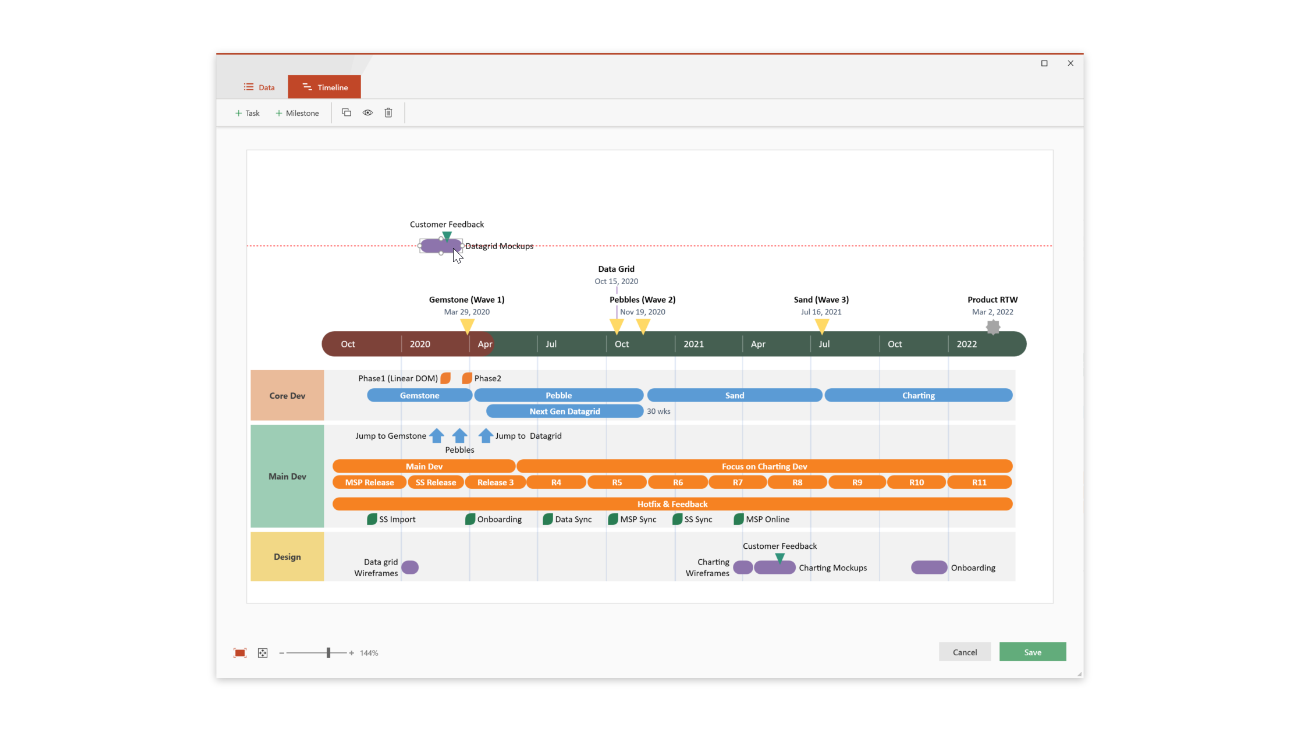Select the Gemstone (Wave 1) milestone marker

pos(467,326)
